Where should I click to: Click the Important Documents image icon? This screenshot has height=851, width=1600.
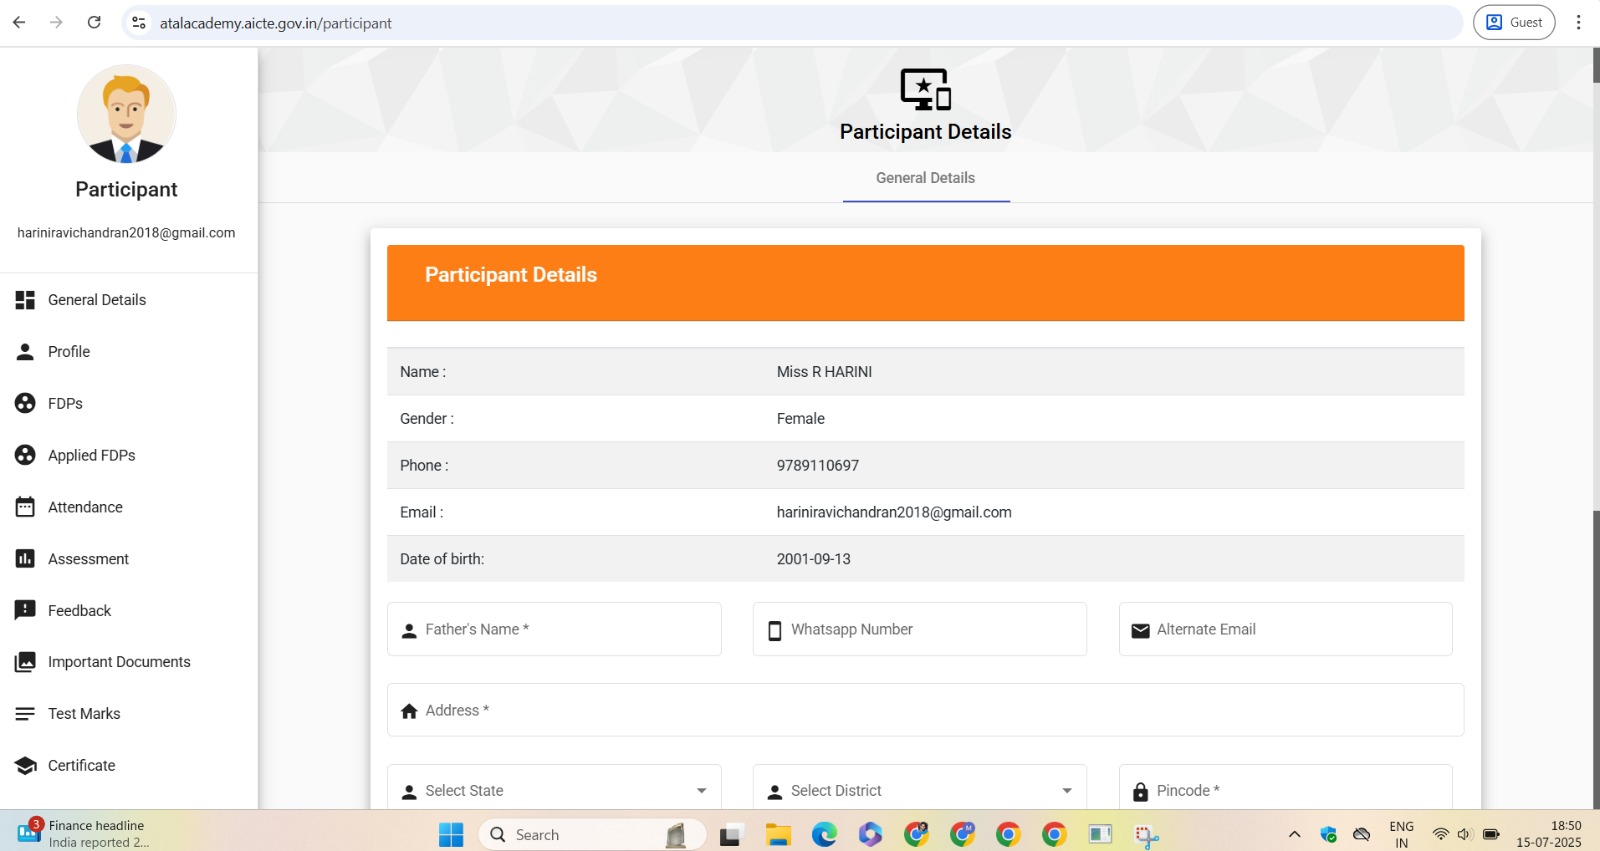(25, 662)
